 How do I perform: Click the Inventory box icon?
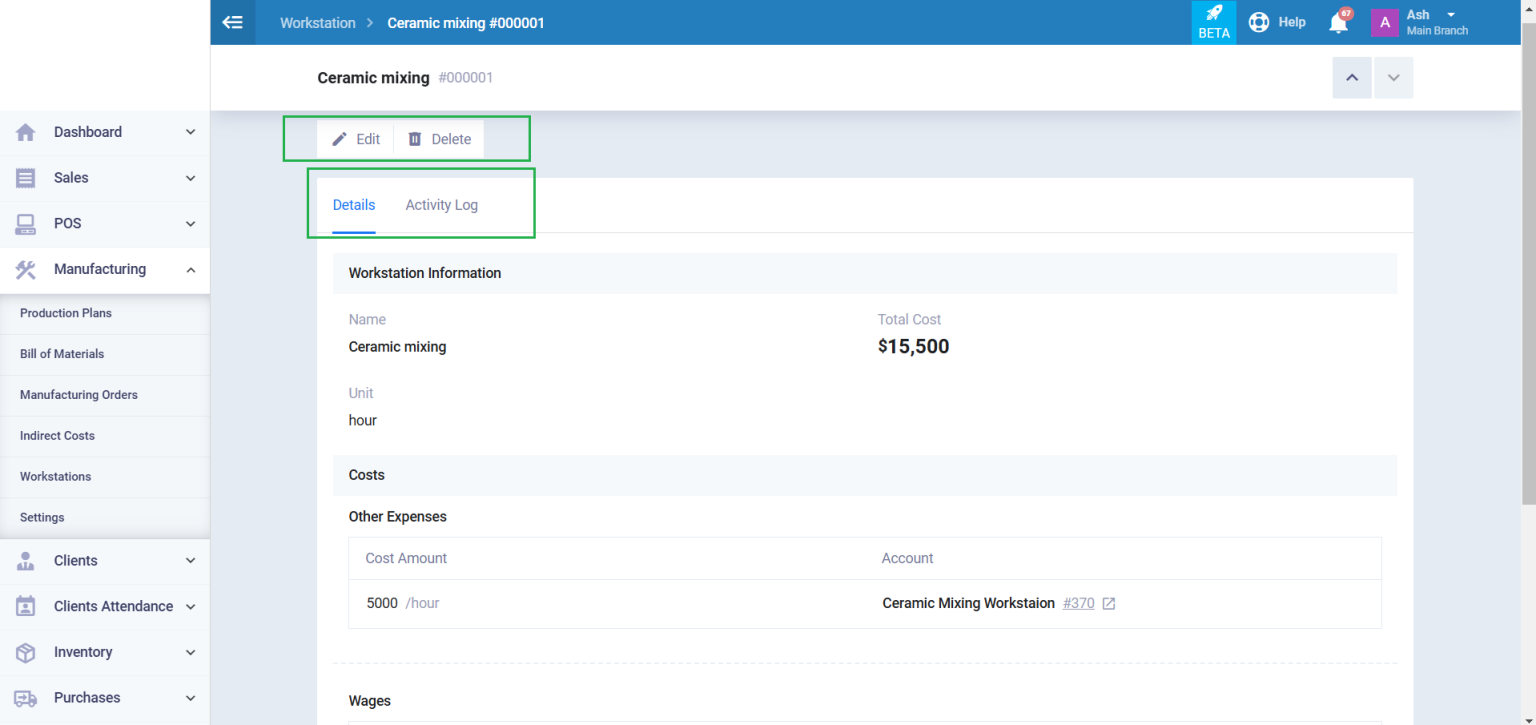tap(26, 652)
